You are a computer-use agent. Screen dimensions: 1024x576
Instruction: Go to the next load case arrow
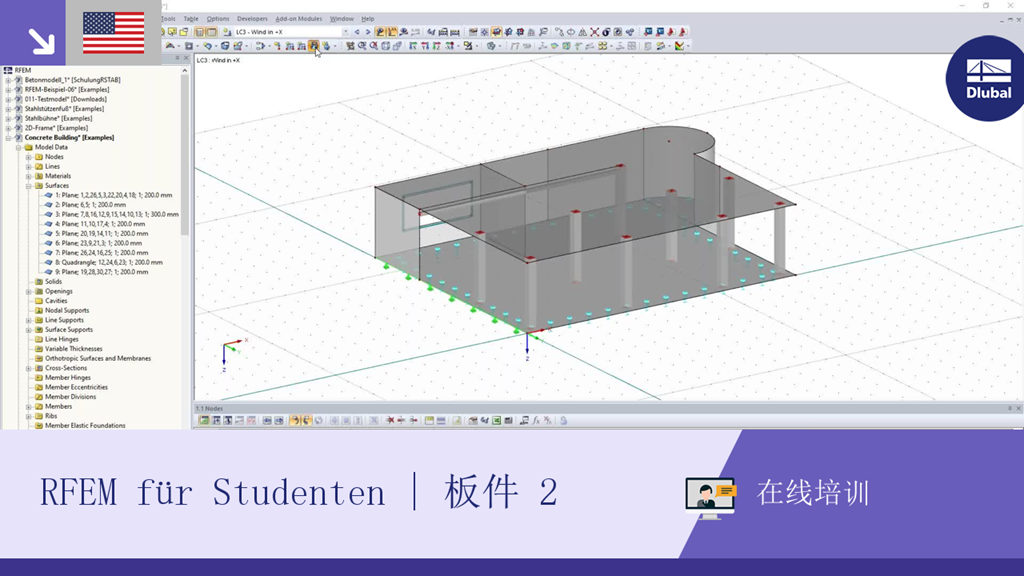[x=368, y=32]
